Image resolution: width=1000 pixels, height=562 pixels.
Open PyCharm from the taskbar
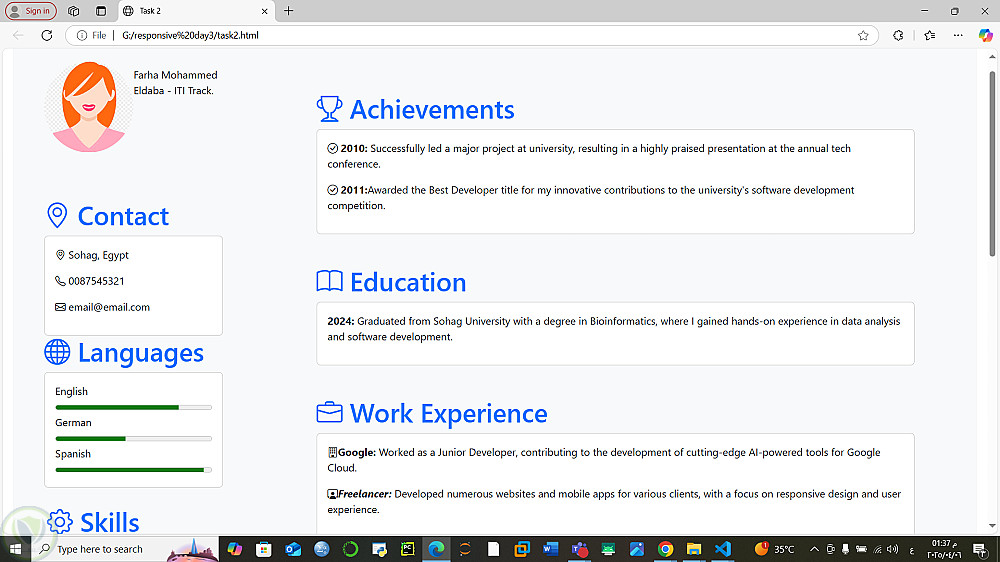(x=408, y=549)
